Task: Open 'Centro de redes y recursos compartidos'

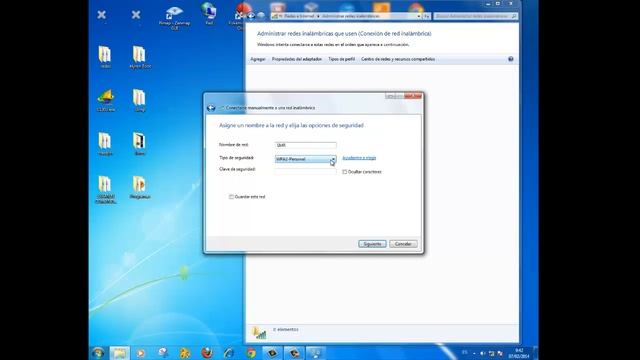Action: click(x=398, y=59)
